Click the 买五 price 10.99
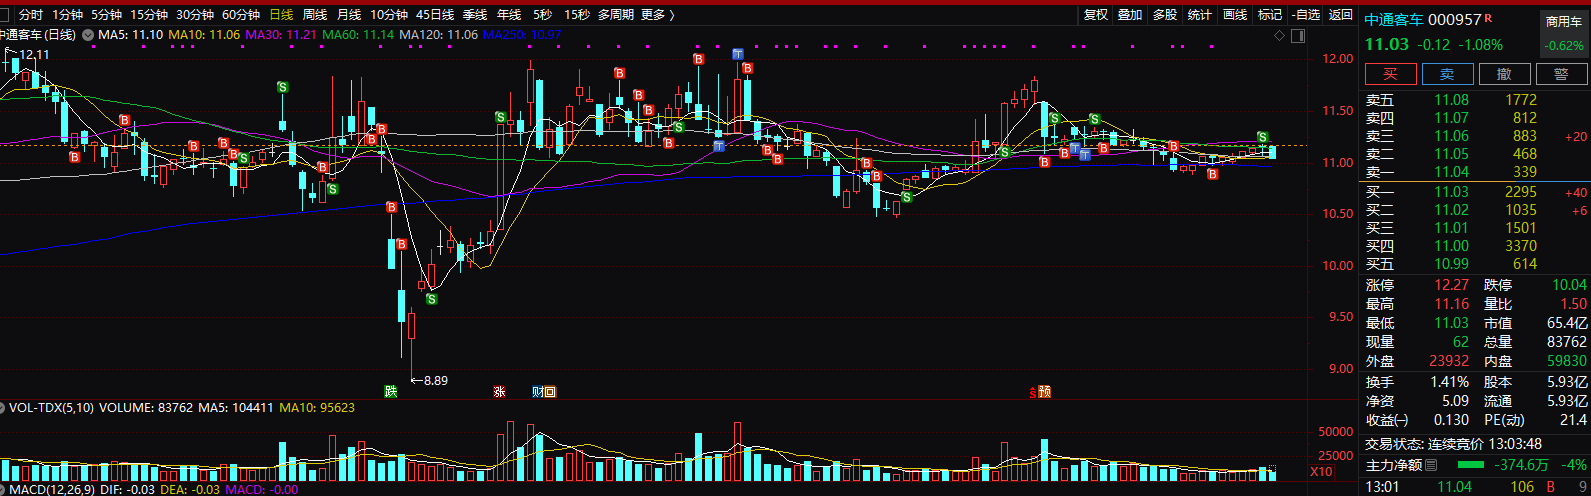 click(1452, 264)
